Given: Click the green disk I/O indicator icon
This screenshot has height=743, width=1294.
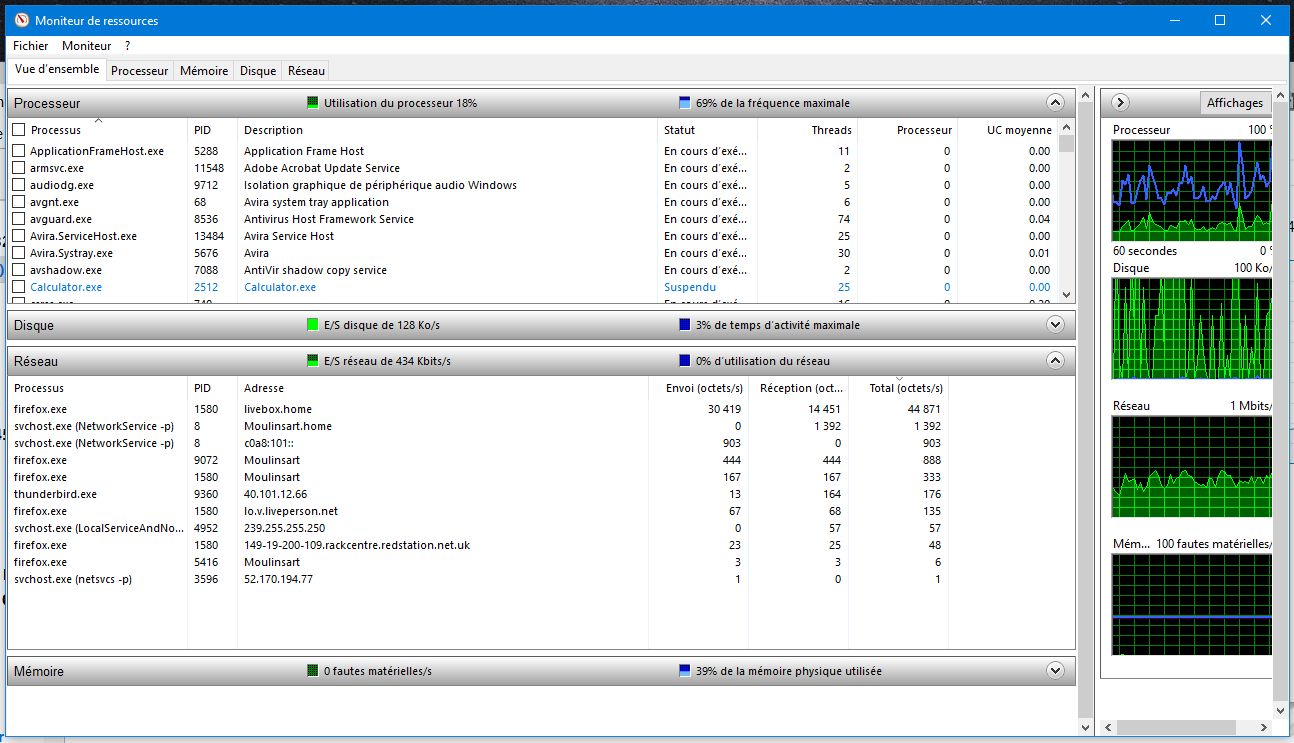Looking at the screenshot, I should pyautogui.click(x=312, y=325).
